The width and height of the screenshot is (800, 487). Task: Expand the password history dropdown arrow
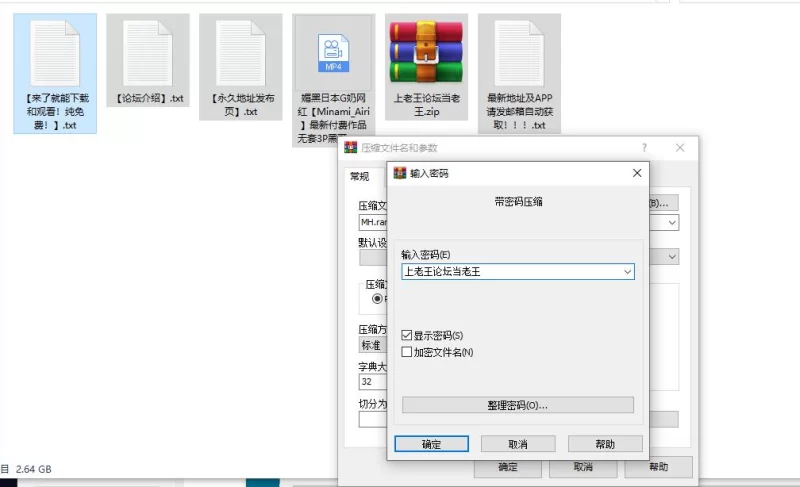pyautogui.click(x=627, y=271)
